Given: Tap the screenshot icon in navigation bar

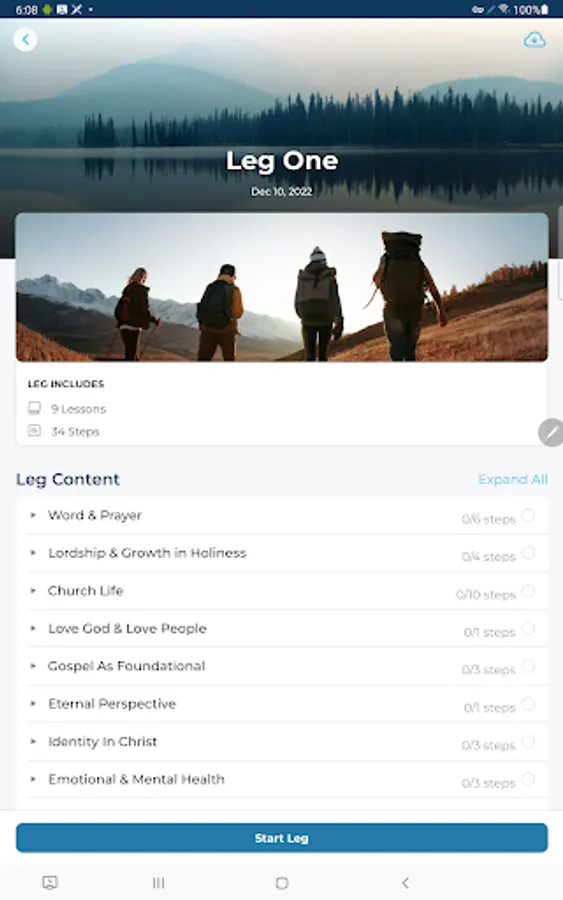Looking at the screenshot, I should (x=50, y=883).
